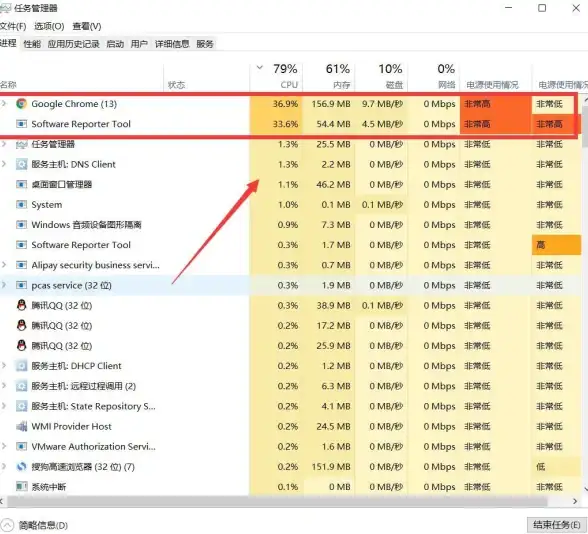This screenshot has width=588, height=534.
Task: Click the 任务管理器 process icon
Action: [x=21, y=144]
